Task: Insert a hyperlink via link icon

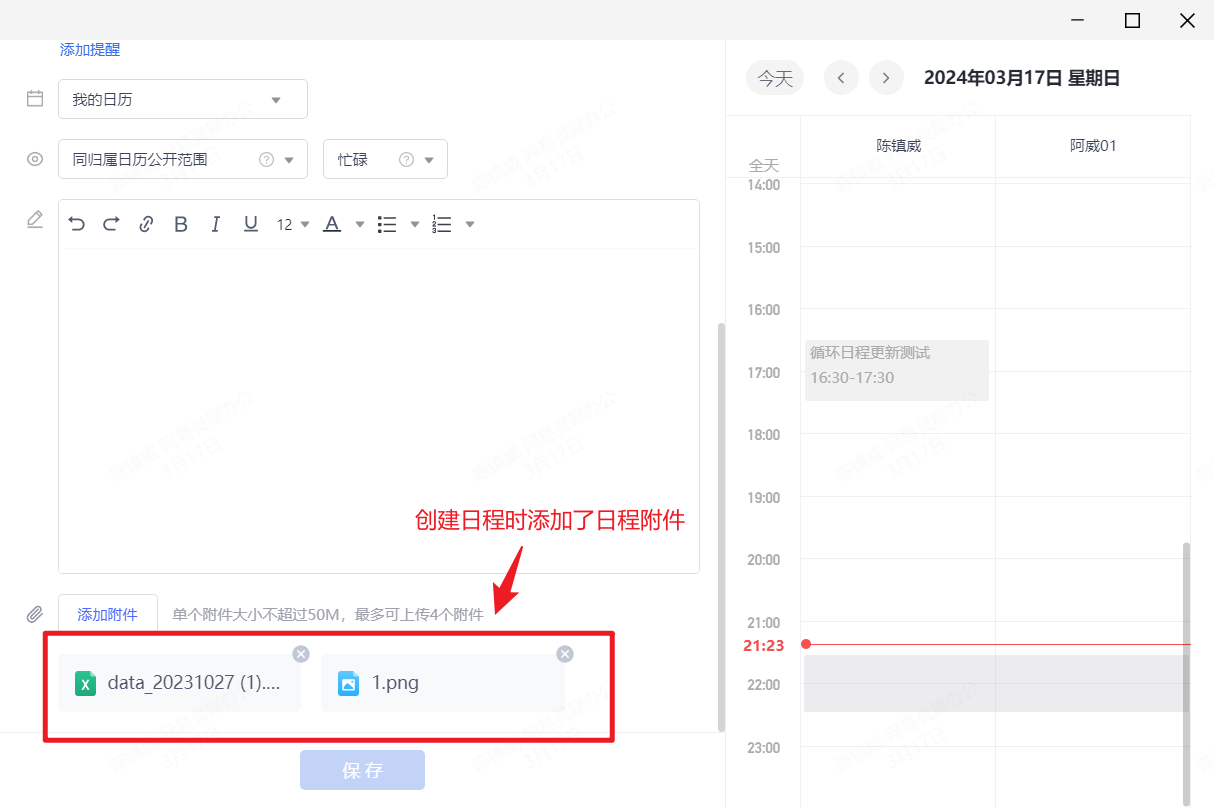Action: coord(146,224)
